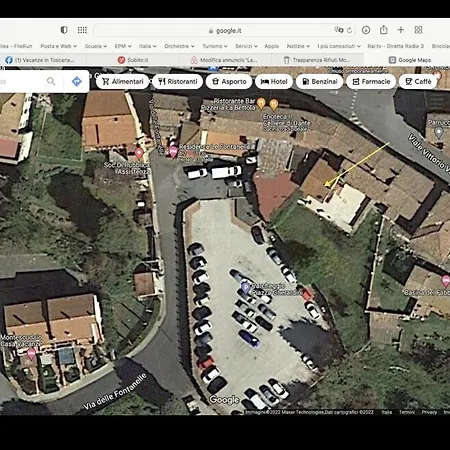Add a new tab with plus icon
Image resolution: width=450 pixels, height=450 pixels.
click(401, 30)
